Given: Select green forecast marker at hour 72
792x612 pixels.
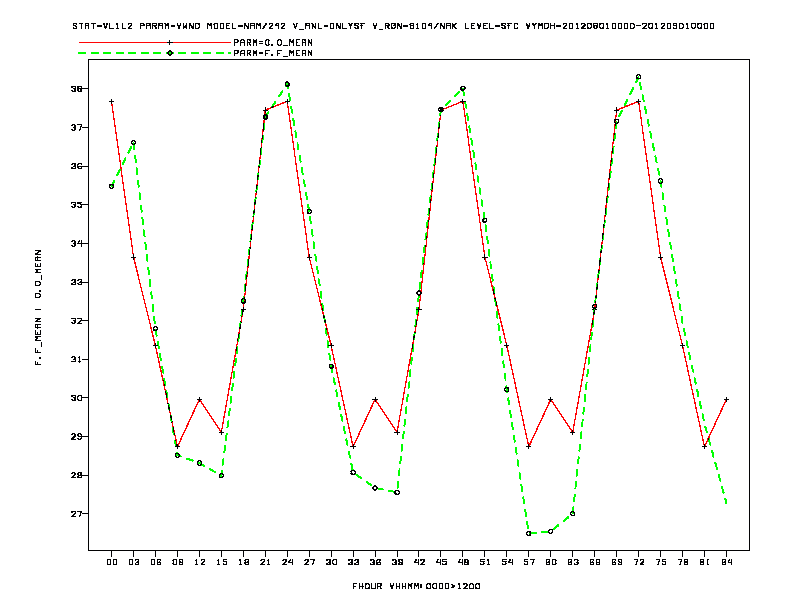Looking at the screenshot, I should coord(638,77).
